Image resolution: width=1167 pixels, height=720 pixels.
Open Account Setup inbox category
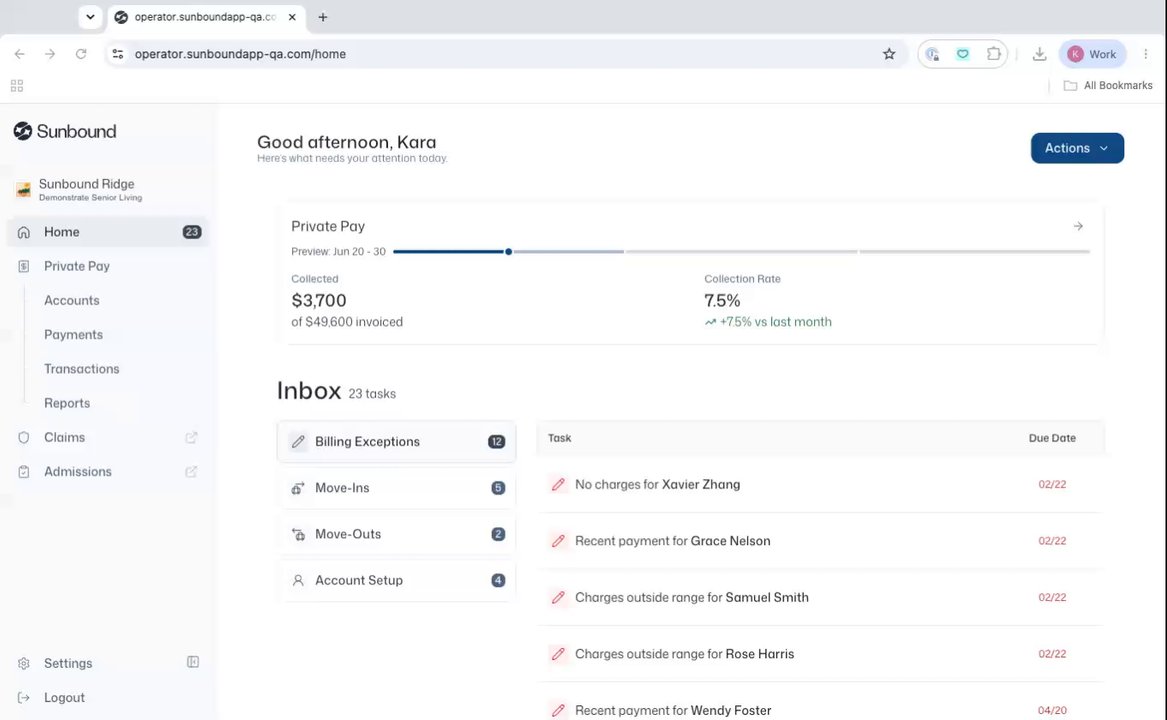click(396, 580)
